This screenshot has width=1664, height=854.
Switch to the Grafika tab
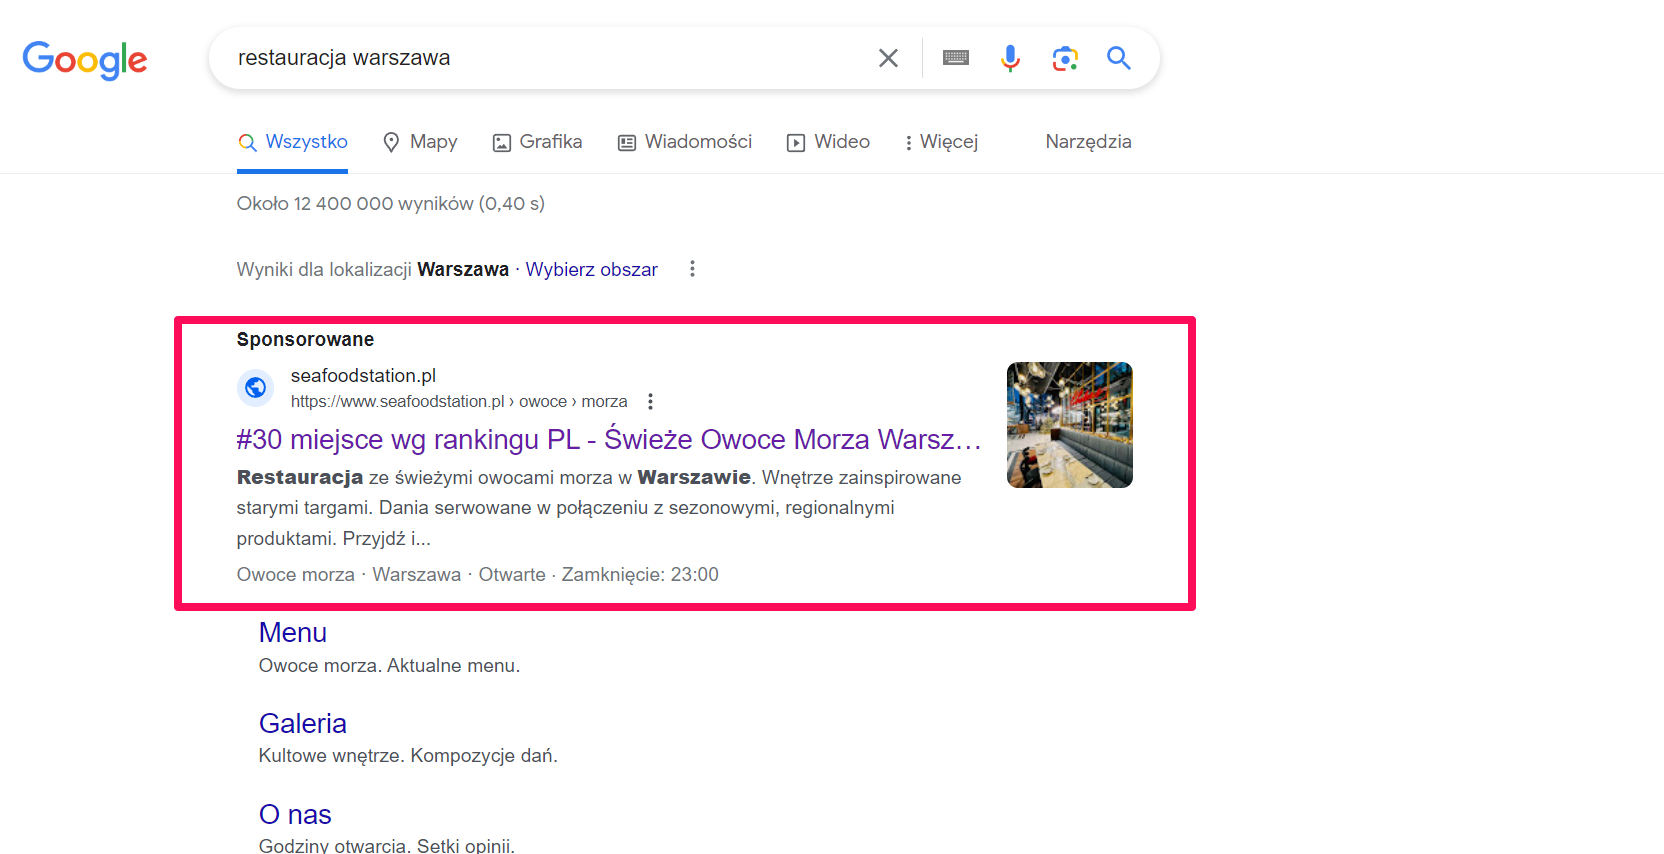pos(537,142)
